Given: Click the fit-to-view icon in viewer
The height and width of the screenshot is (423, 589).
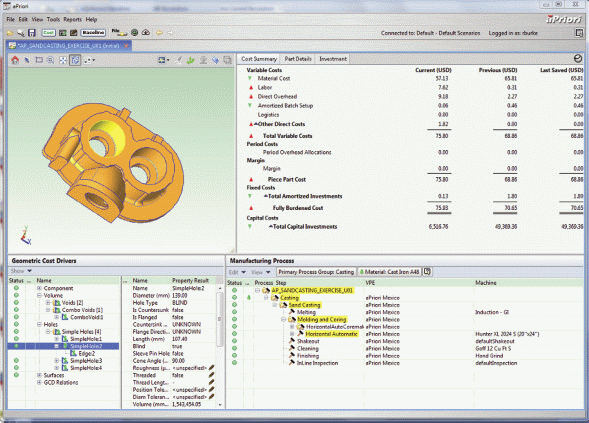Looking at the screenshot, I should point(63,60).
